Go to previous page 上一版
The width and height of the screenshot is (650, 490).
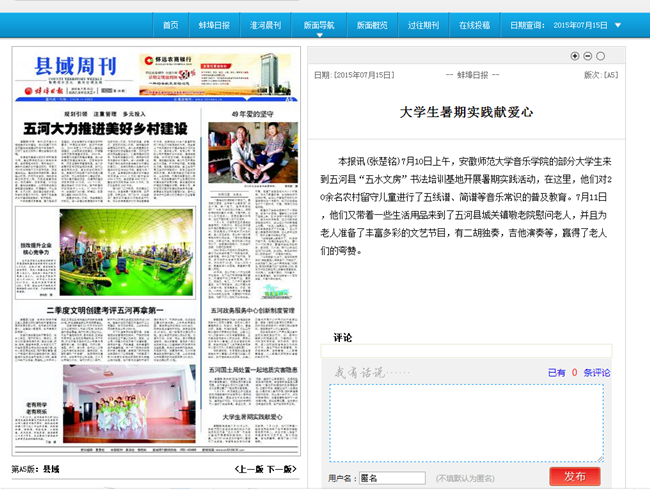pos(247,469)
